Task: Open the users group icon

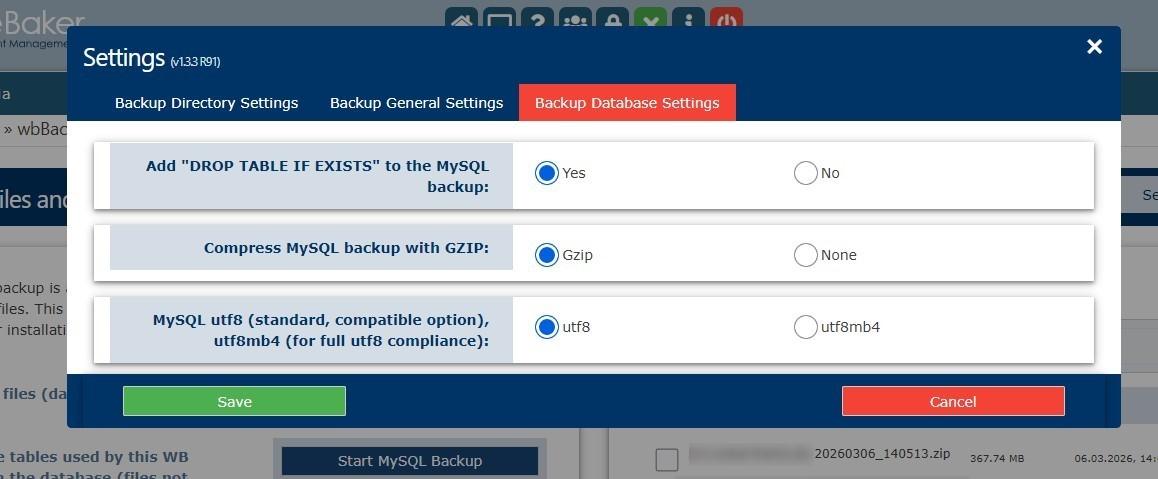Action: pos(575,19)
